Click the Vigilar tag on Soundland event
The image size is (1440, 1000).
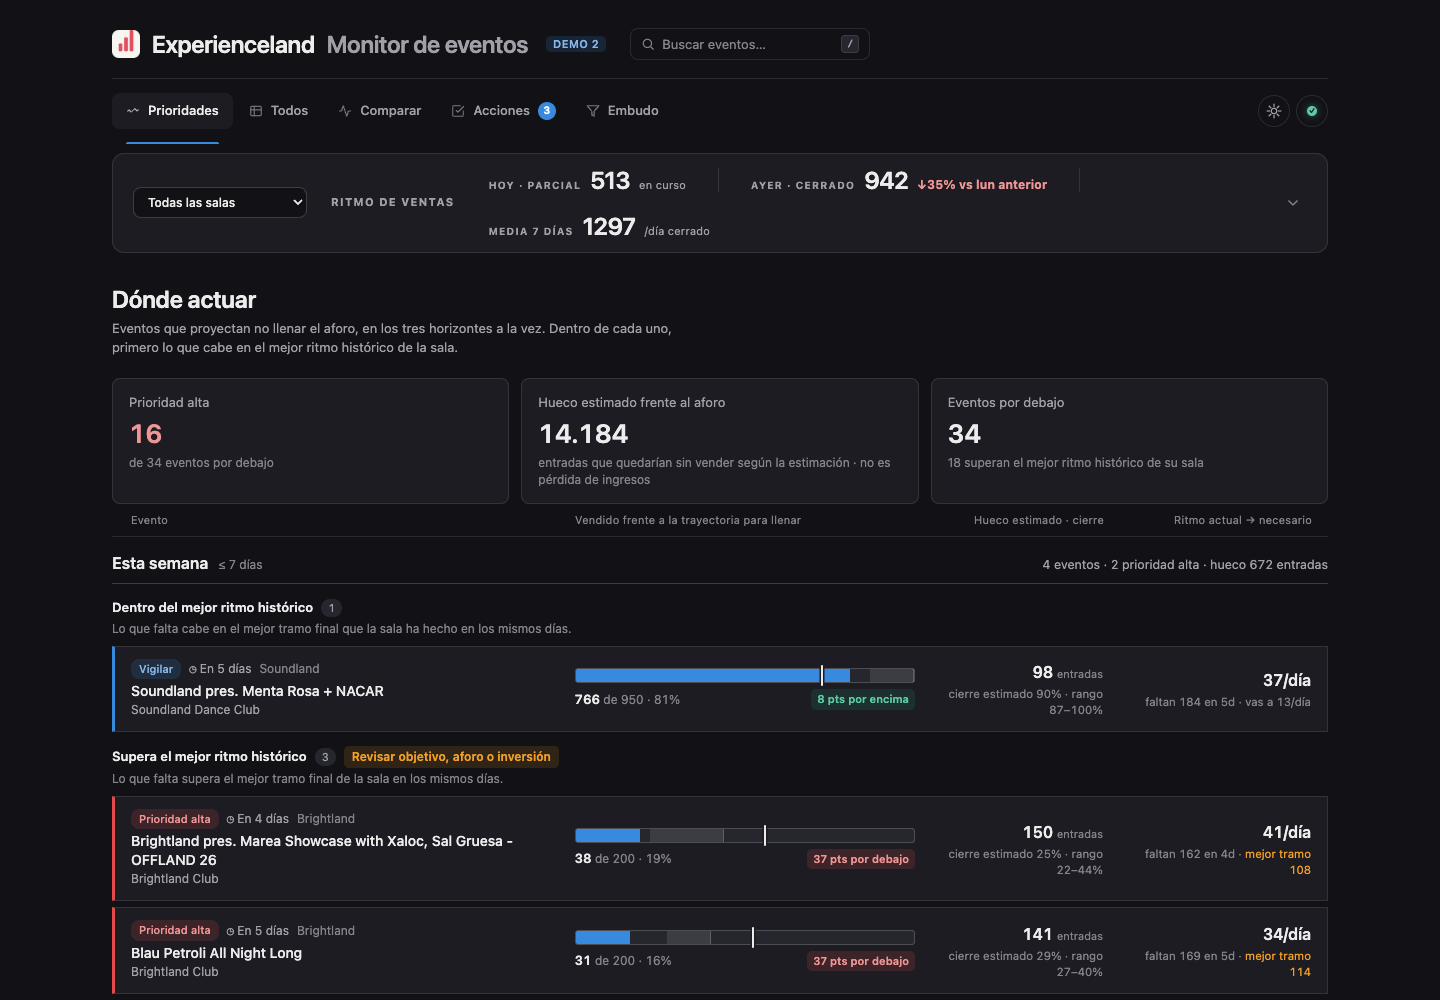(156, 669)
